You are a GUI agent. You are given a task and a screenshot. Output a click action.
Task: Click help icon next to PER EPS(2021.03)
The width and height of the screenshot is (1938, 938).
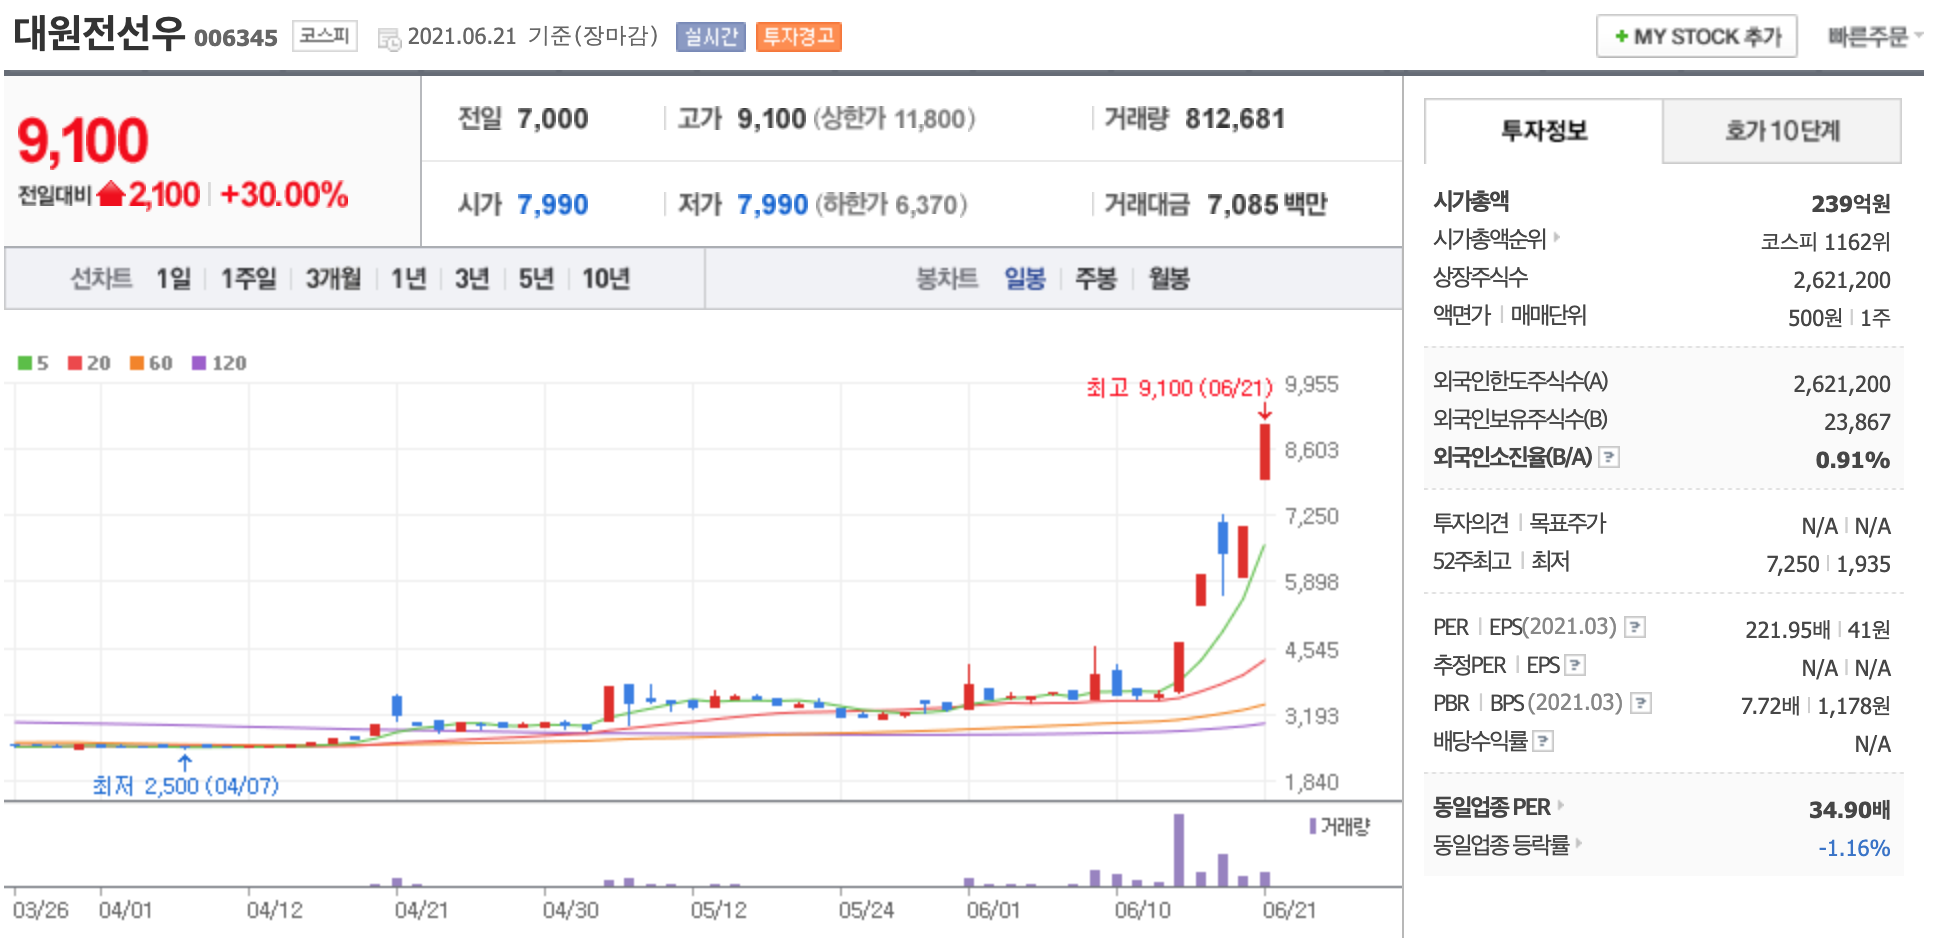(1635, 627)
